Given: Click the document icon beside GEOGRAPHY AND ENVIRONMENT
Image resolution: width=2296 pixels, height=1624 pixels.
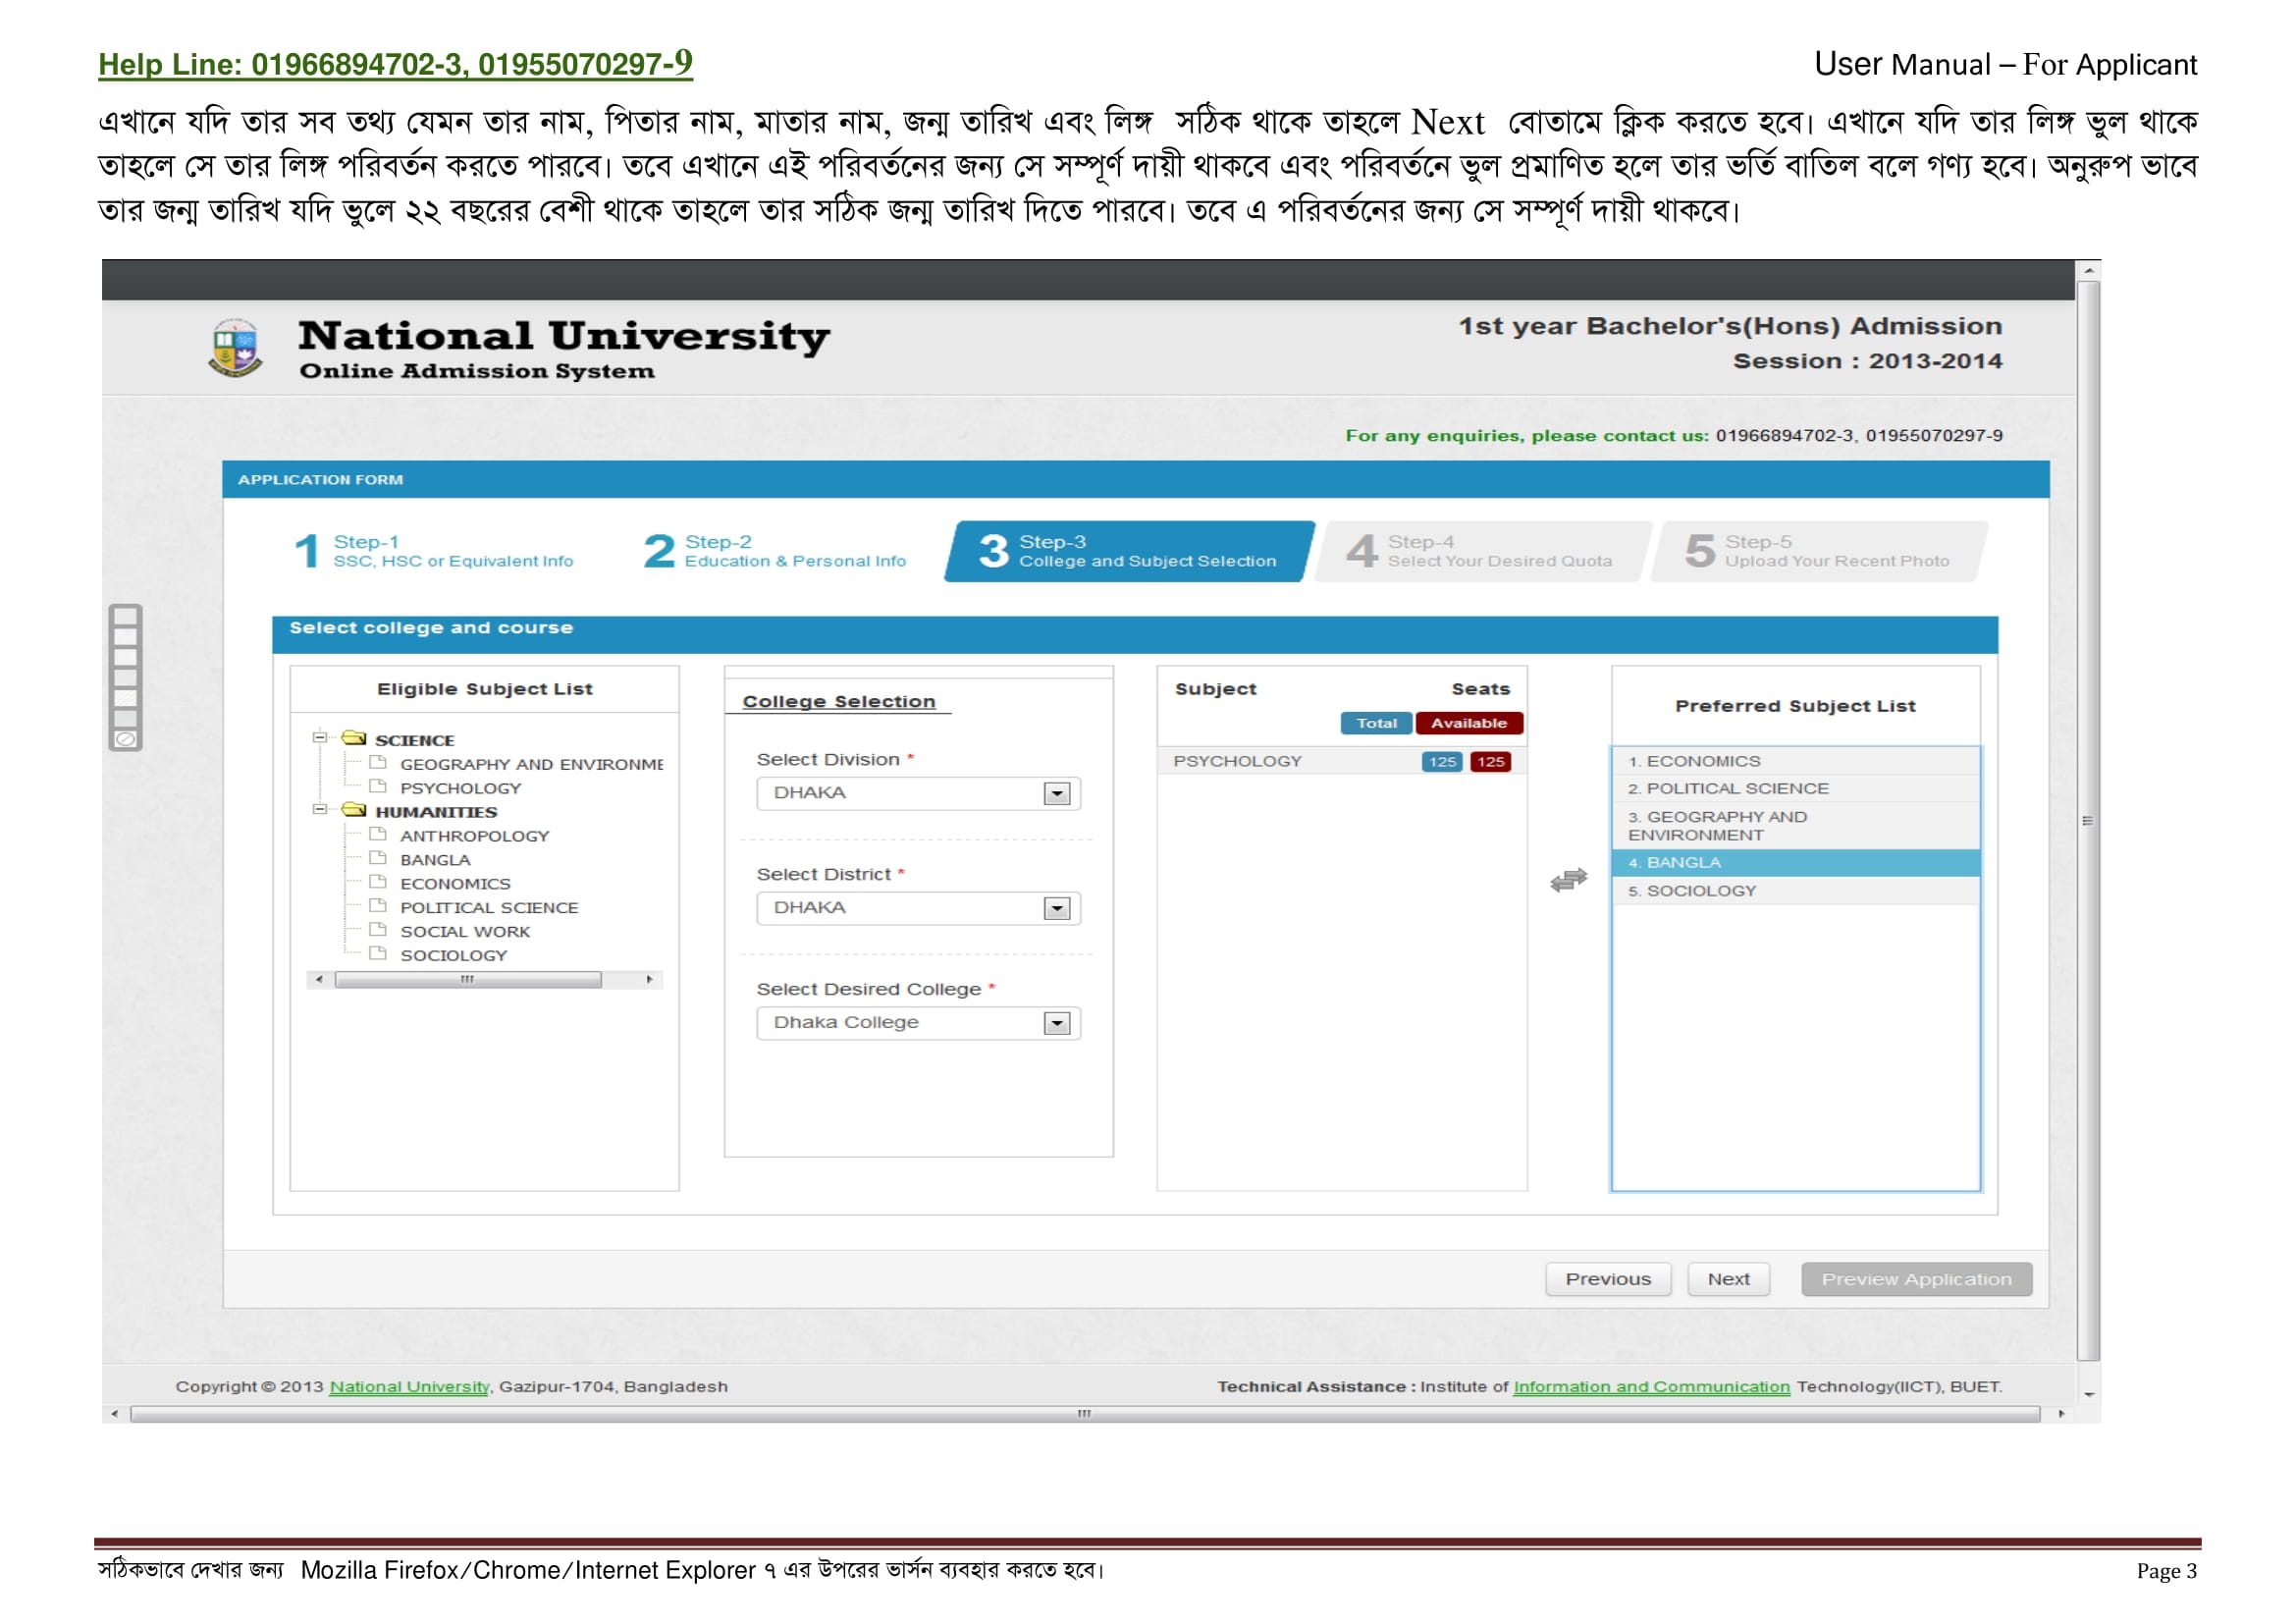Looking at the screenshot, I should [x=378, y=762].
